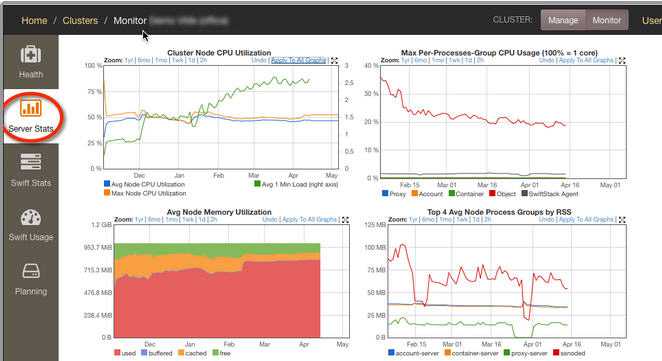Apply CPU Utilization zoom to all graphs
Image resolution: width=662 pixels, height=361 pixels.
pos(298,60)
